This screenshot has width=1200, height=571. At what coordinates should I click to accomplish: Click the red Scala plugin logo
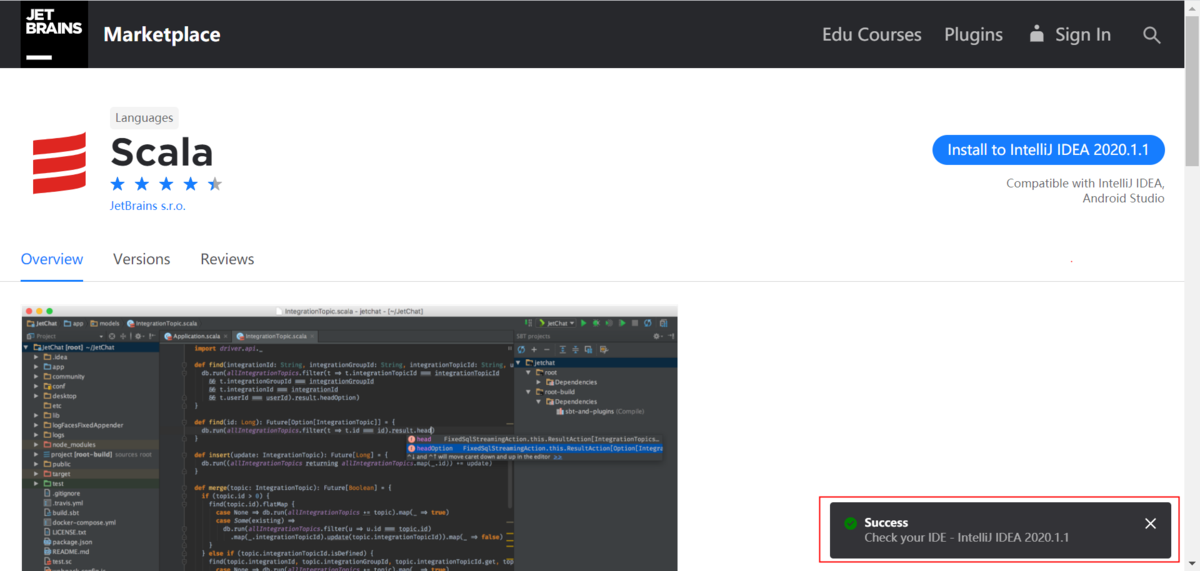pyautogui.click(x=60, y=163)
